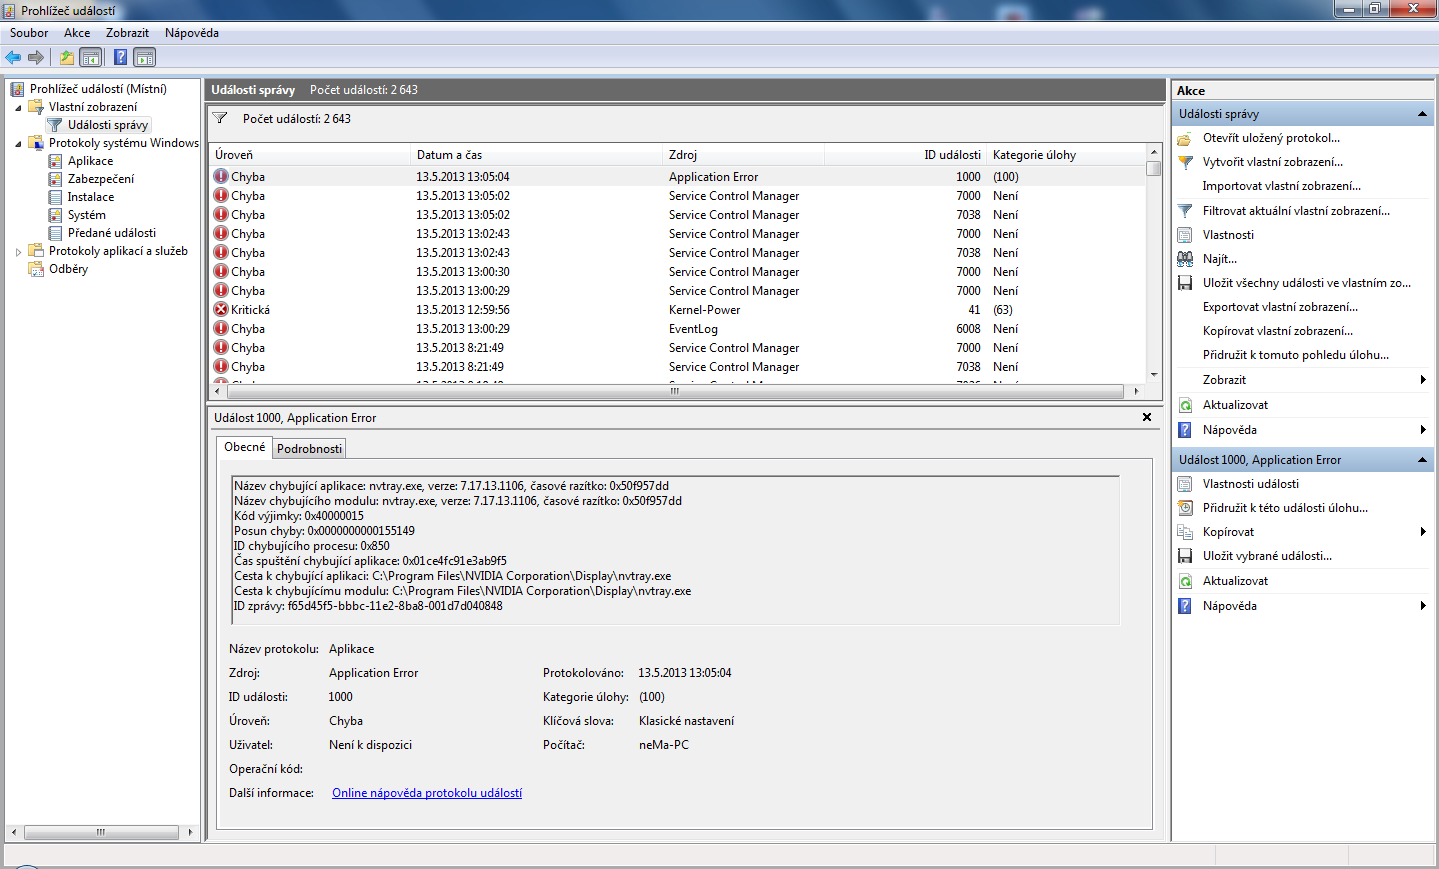Image resolution: width=1439 pixels, height=869 pixels.
Task: Toggle the action pane toolbar icon
Action: tap(145, 57)
